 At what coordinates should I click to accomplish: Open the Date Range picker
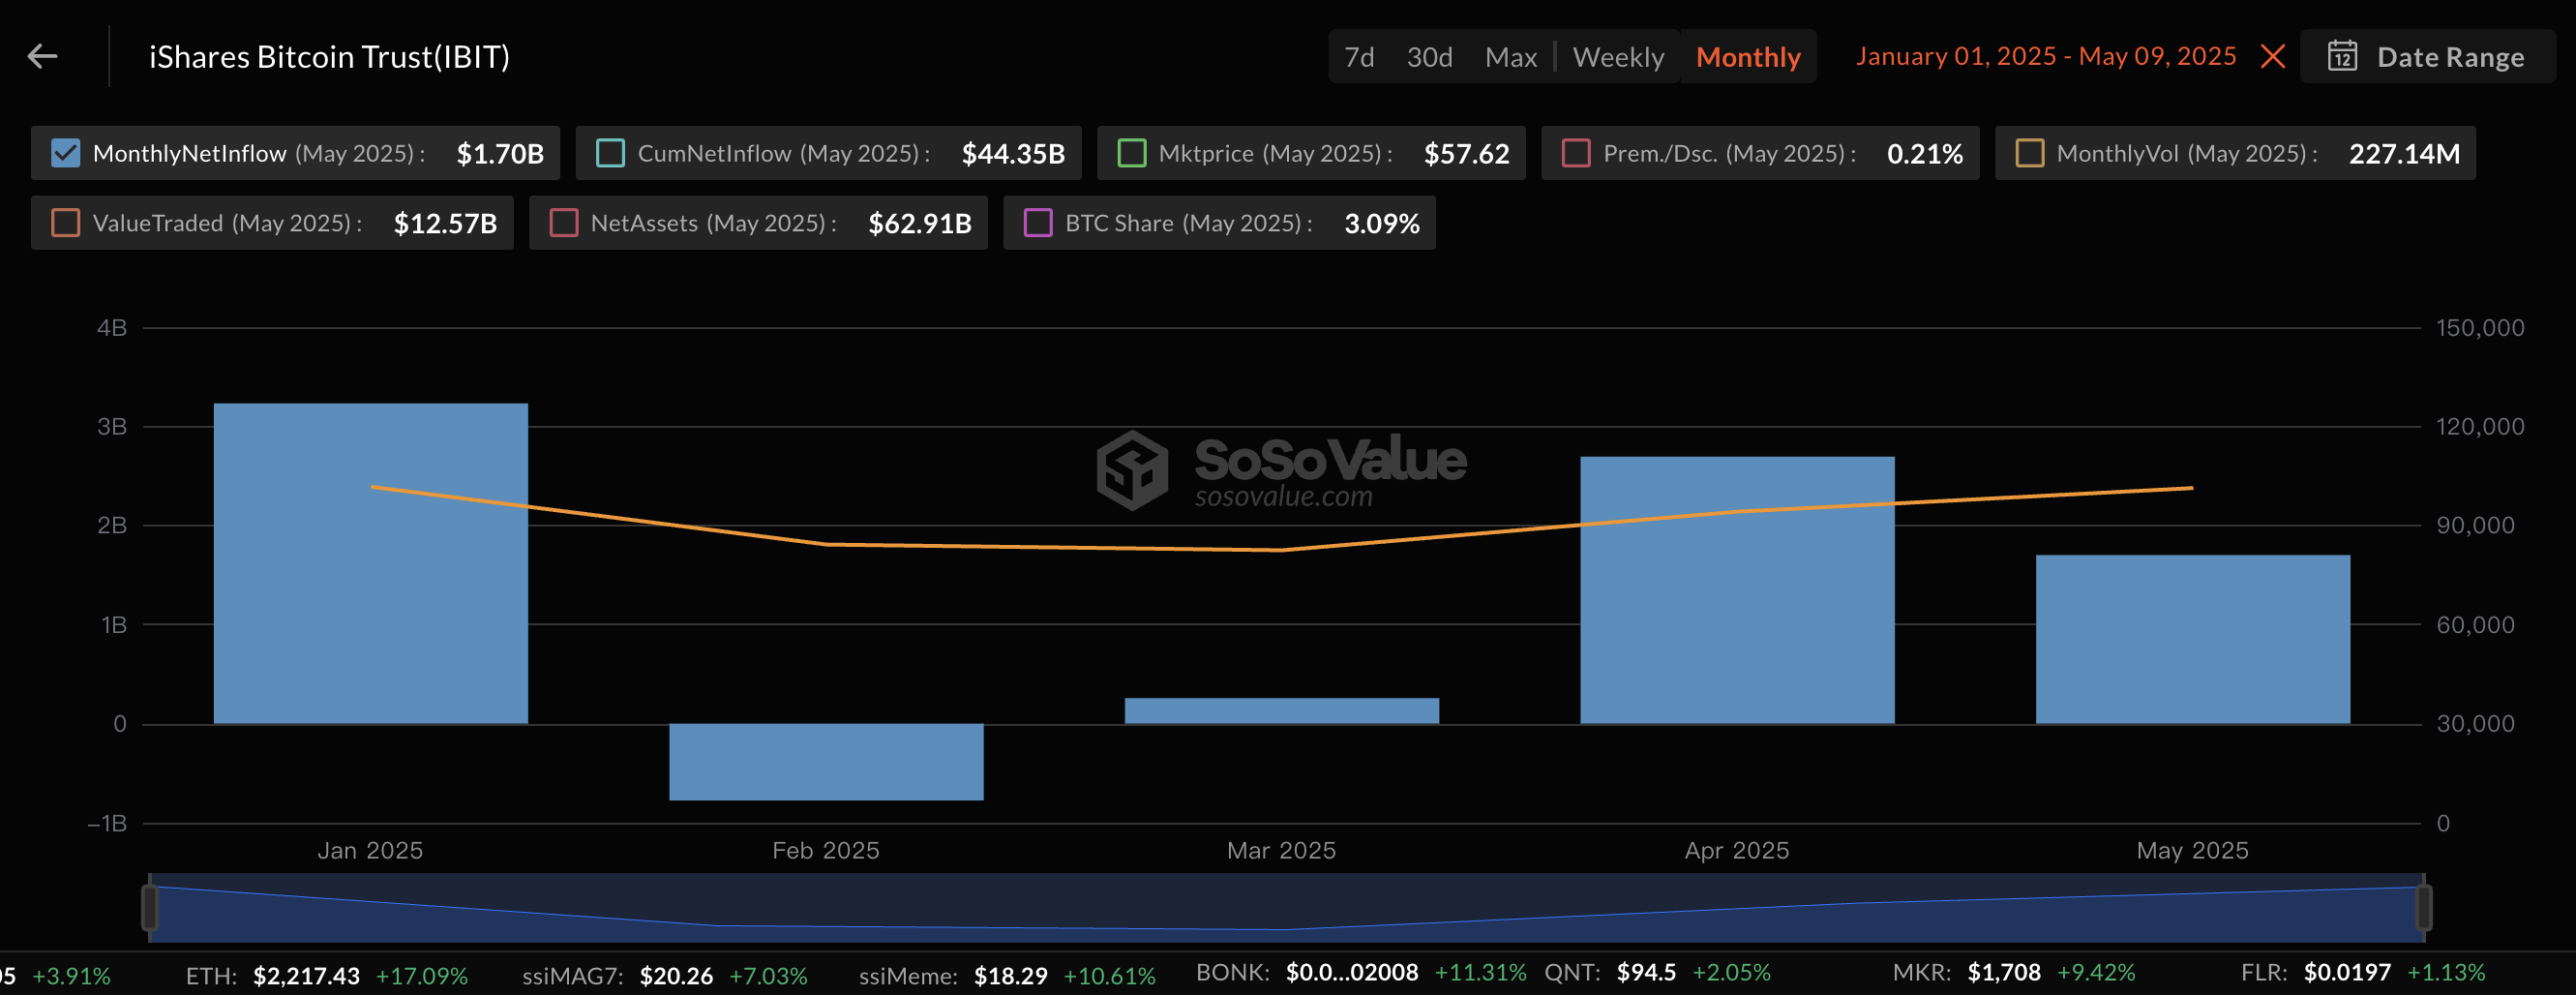tap(2448, 57)
